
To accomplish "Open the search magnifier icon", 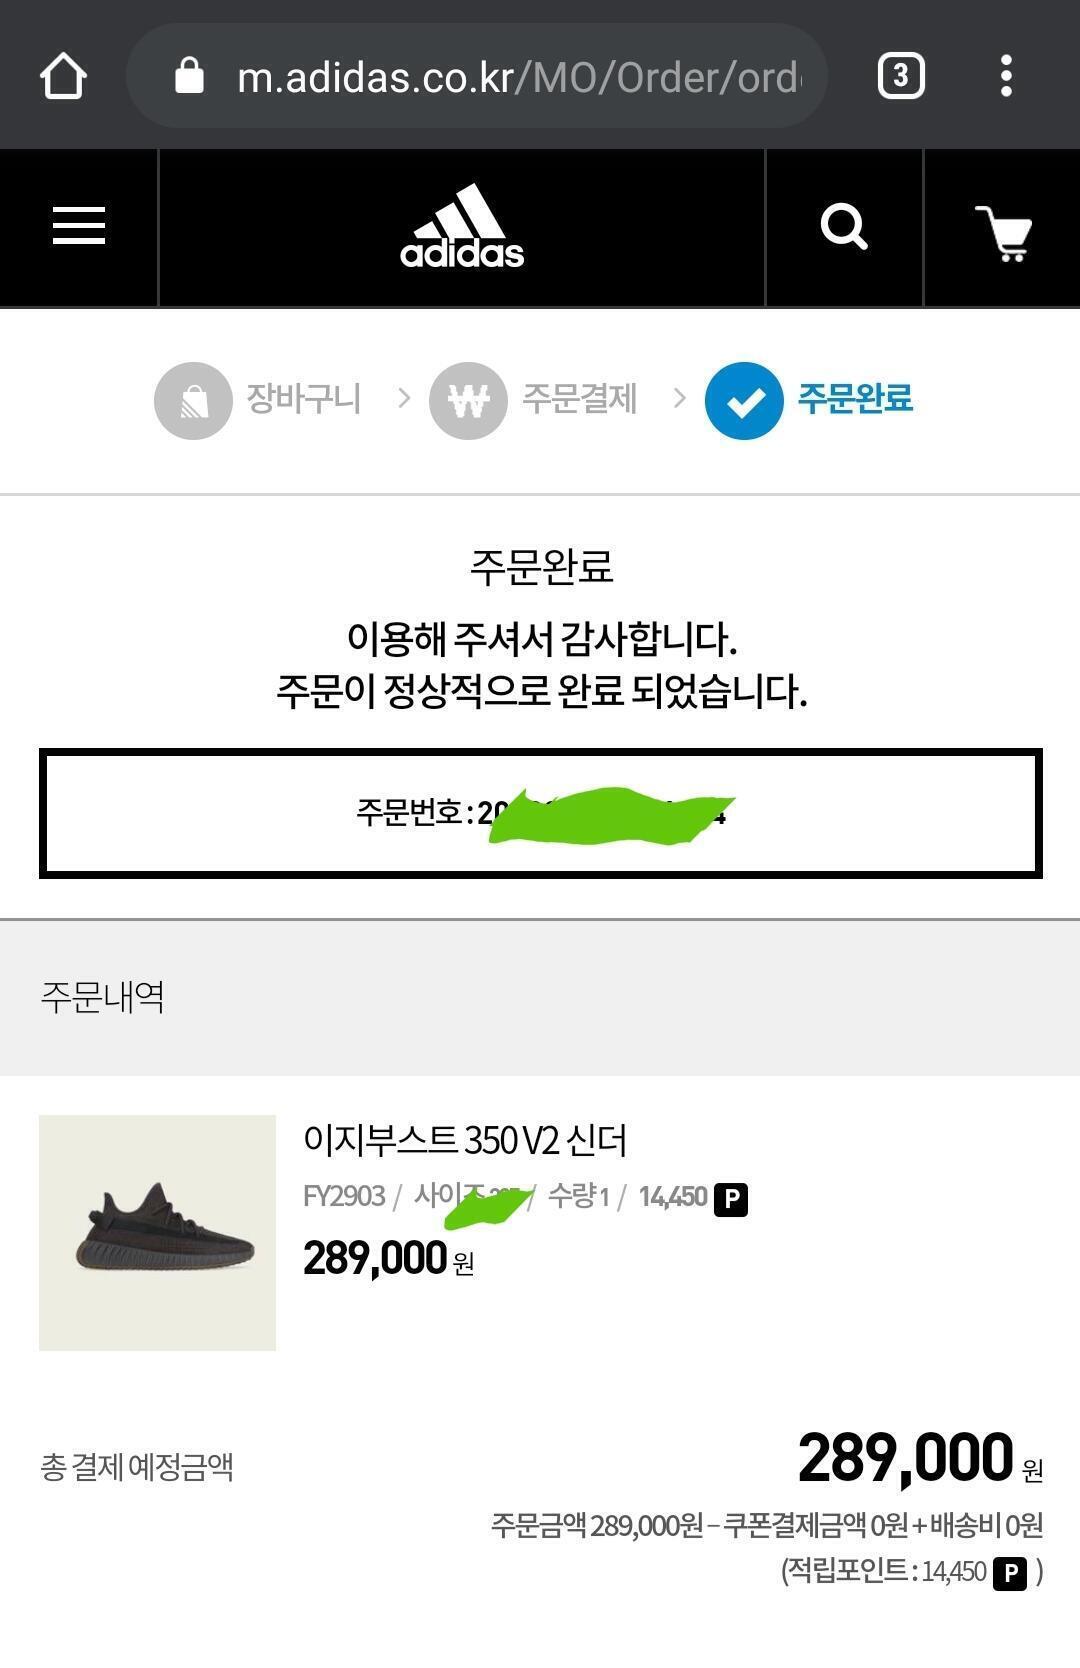I will (x=844, y=227).
